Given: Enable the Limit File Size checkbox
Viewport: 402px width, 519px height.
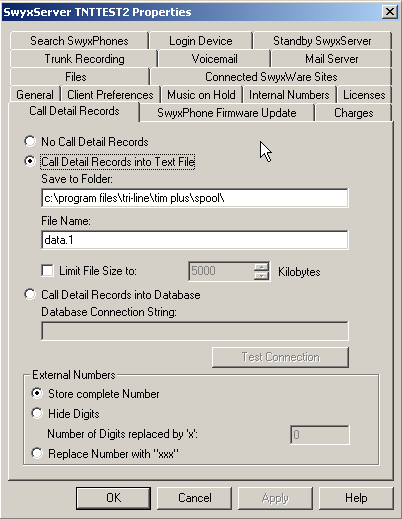Looking at the screenshot, I should [89, 271].
